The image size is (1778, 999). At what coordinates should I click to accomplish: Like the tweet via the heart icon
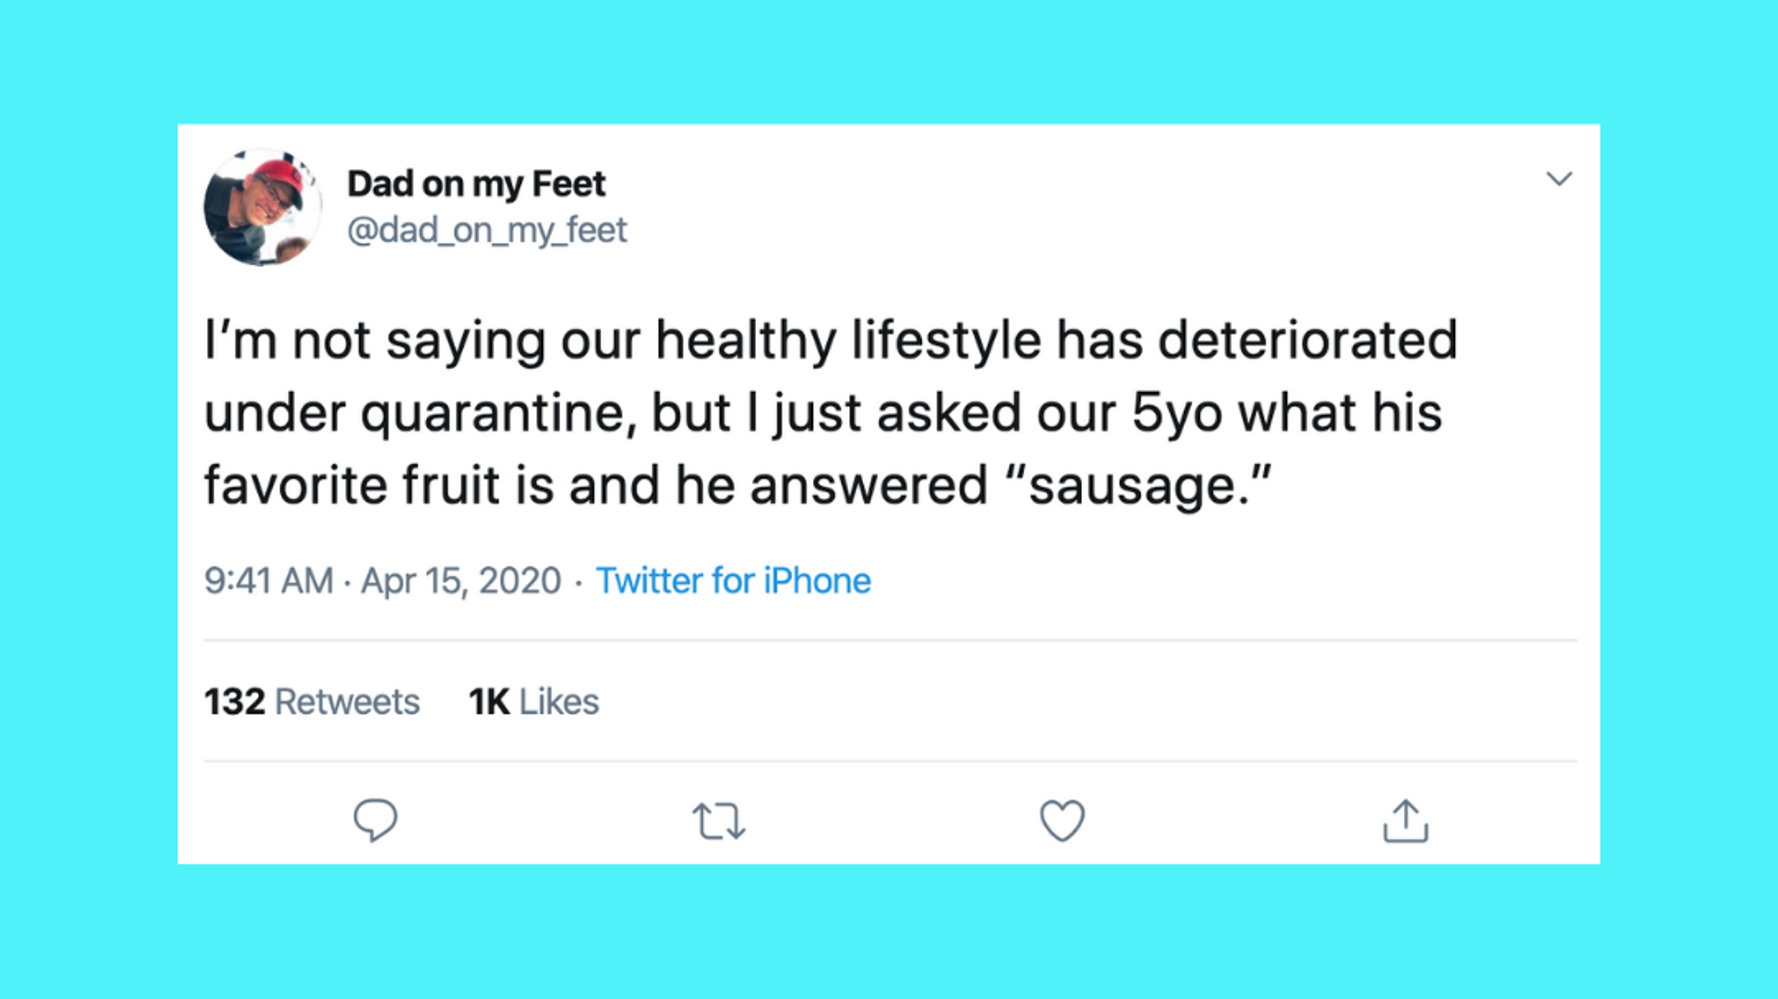point(1062,820)
